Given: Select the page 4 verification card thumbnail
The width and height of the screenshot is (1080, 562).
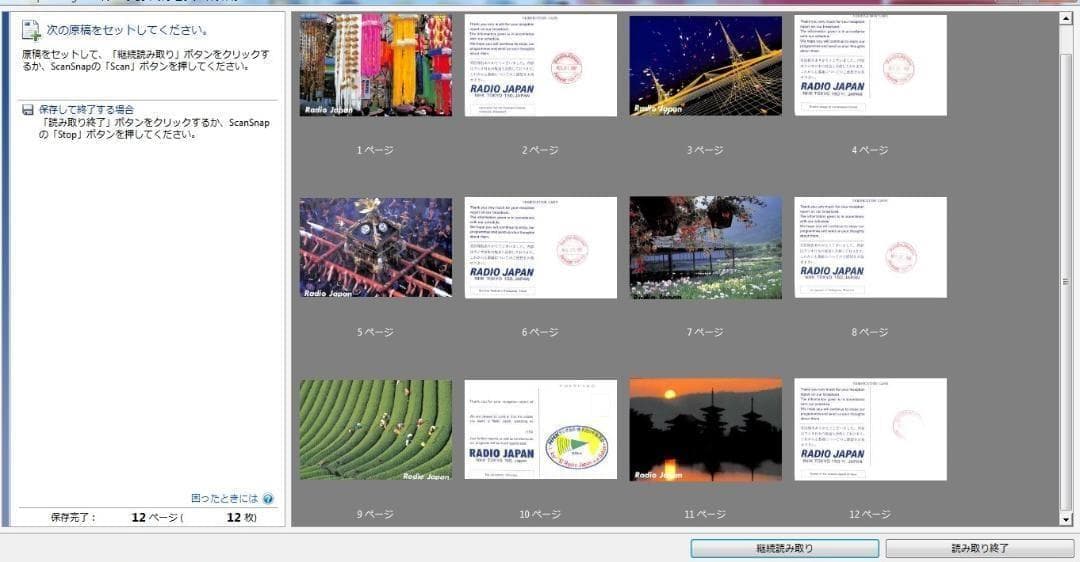Looking at the screenshot, I should 870,65.
